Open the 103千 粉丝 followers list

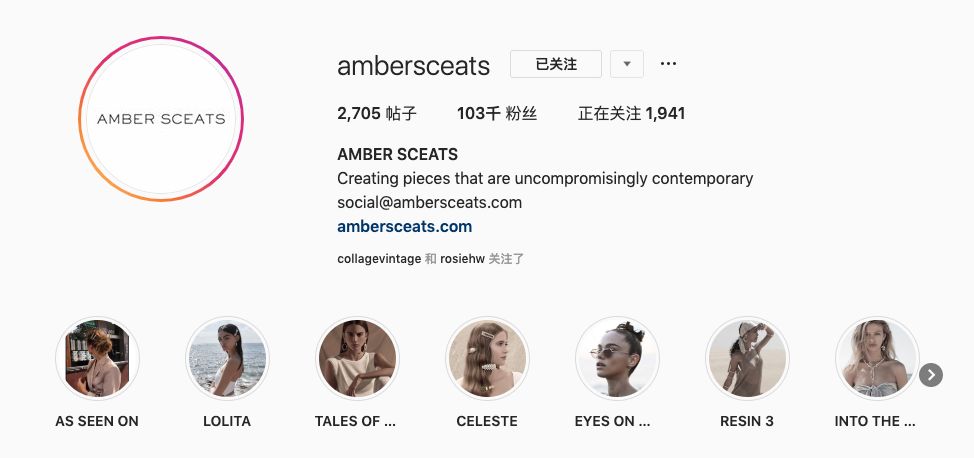click(497, 114)
